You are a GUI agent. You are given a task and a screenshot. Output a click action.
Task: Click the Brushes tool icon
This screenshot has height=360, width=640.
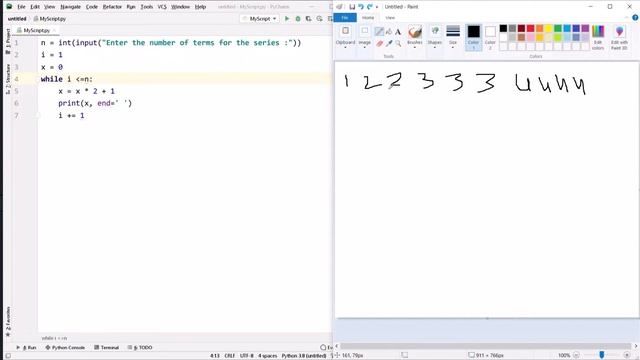tap(415, 32)
